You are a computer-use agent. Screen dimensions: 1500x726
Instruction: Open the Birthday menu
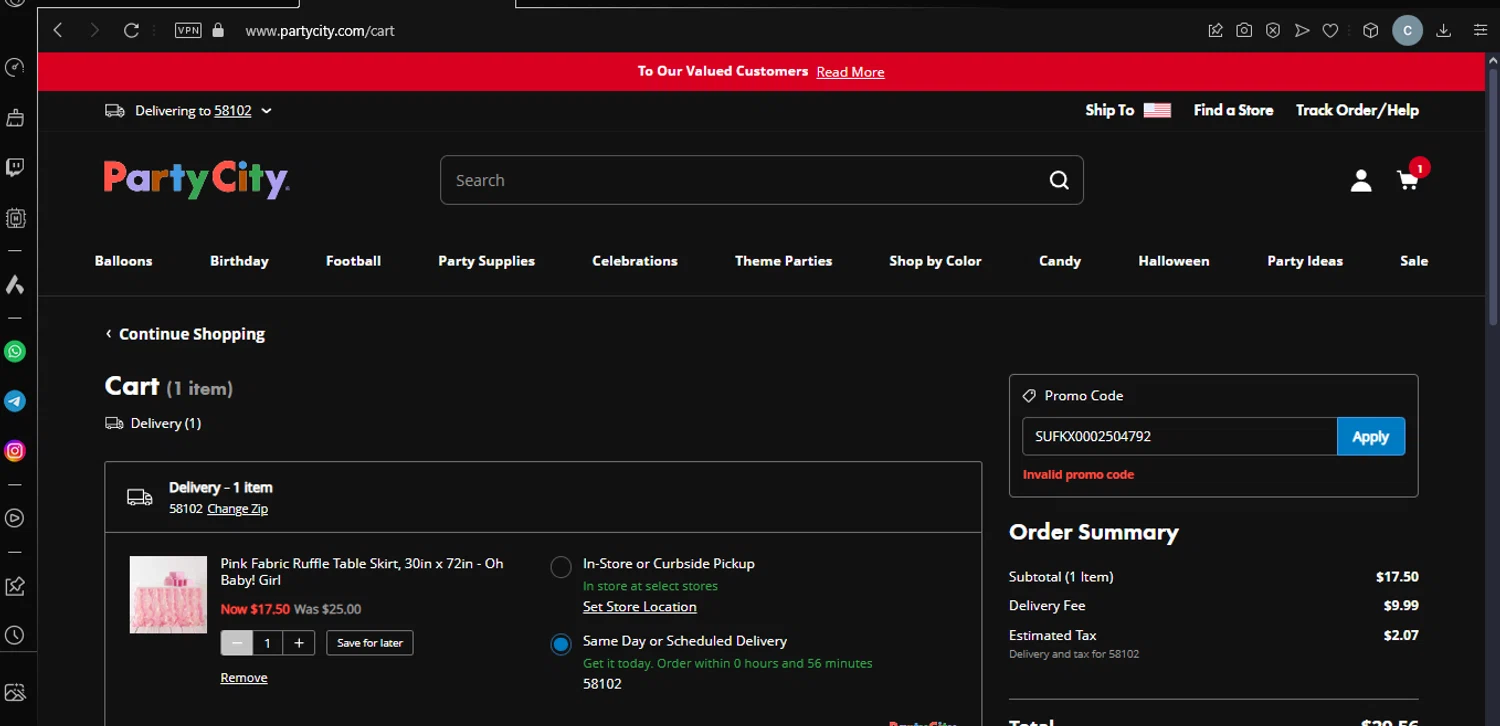239,261
